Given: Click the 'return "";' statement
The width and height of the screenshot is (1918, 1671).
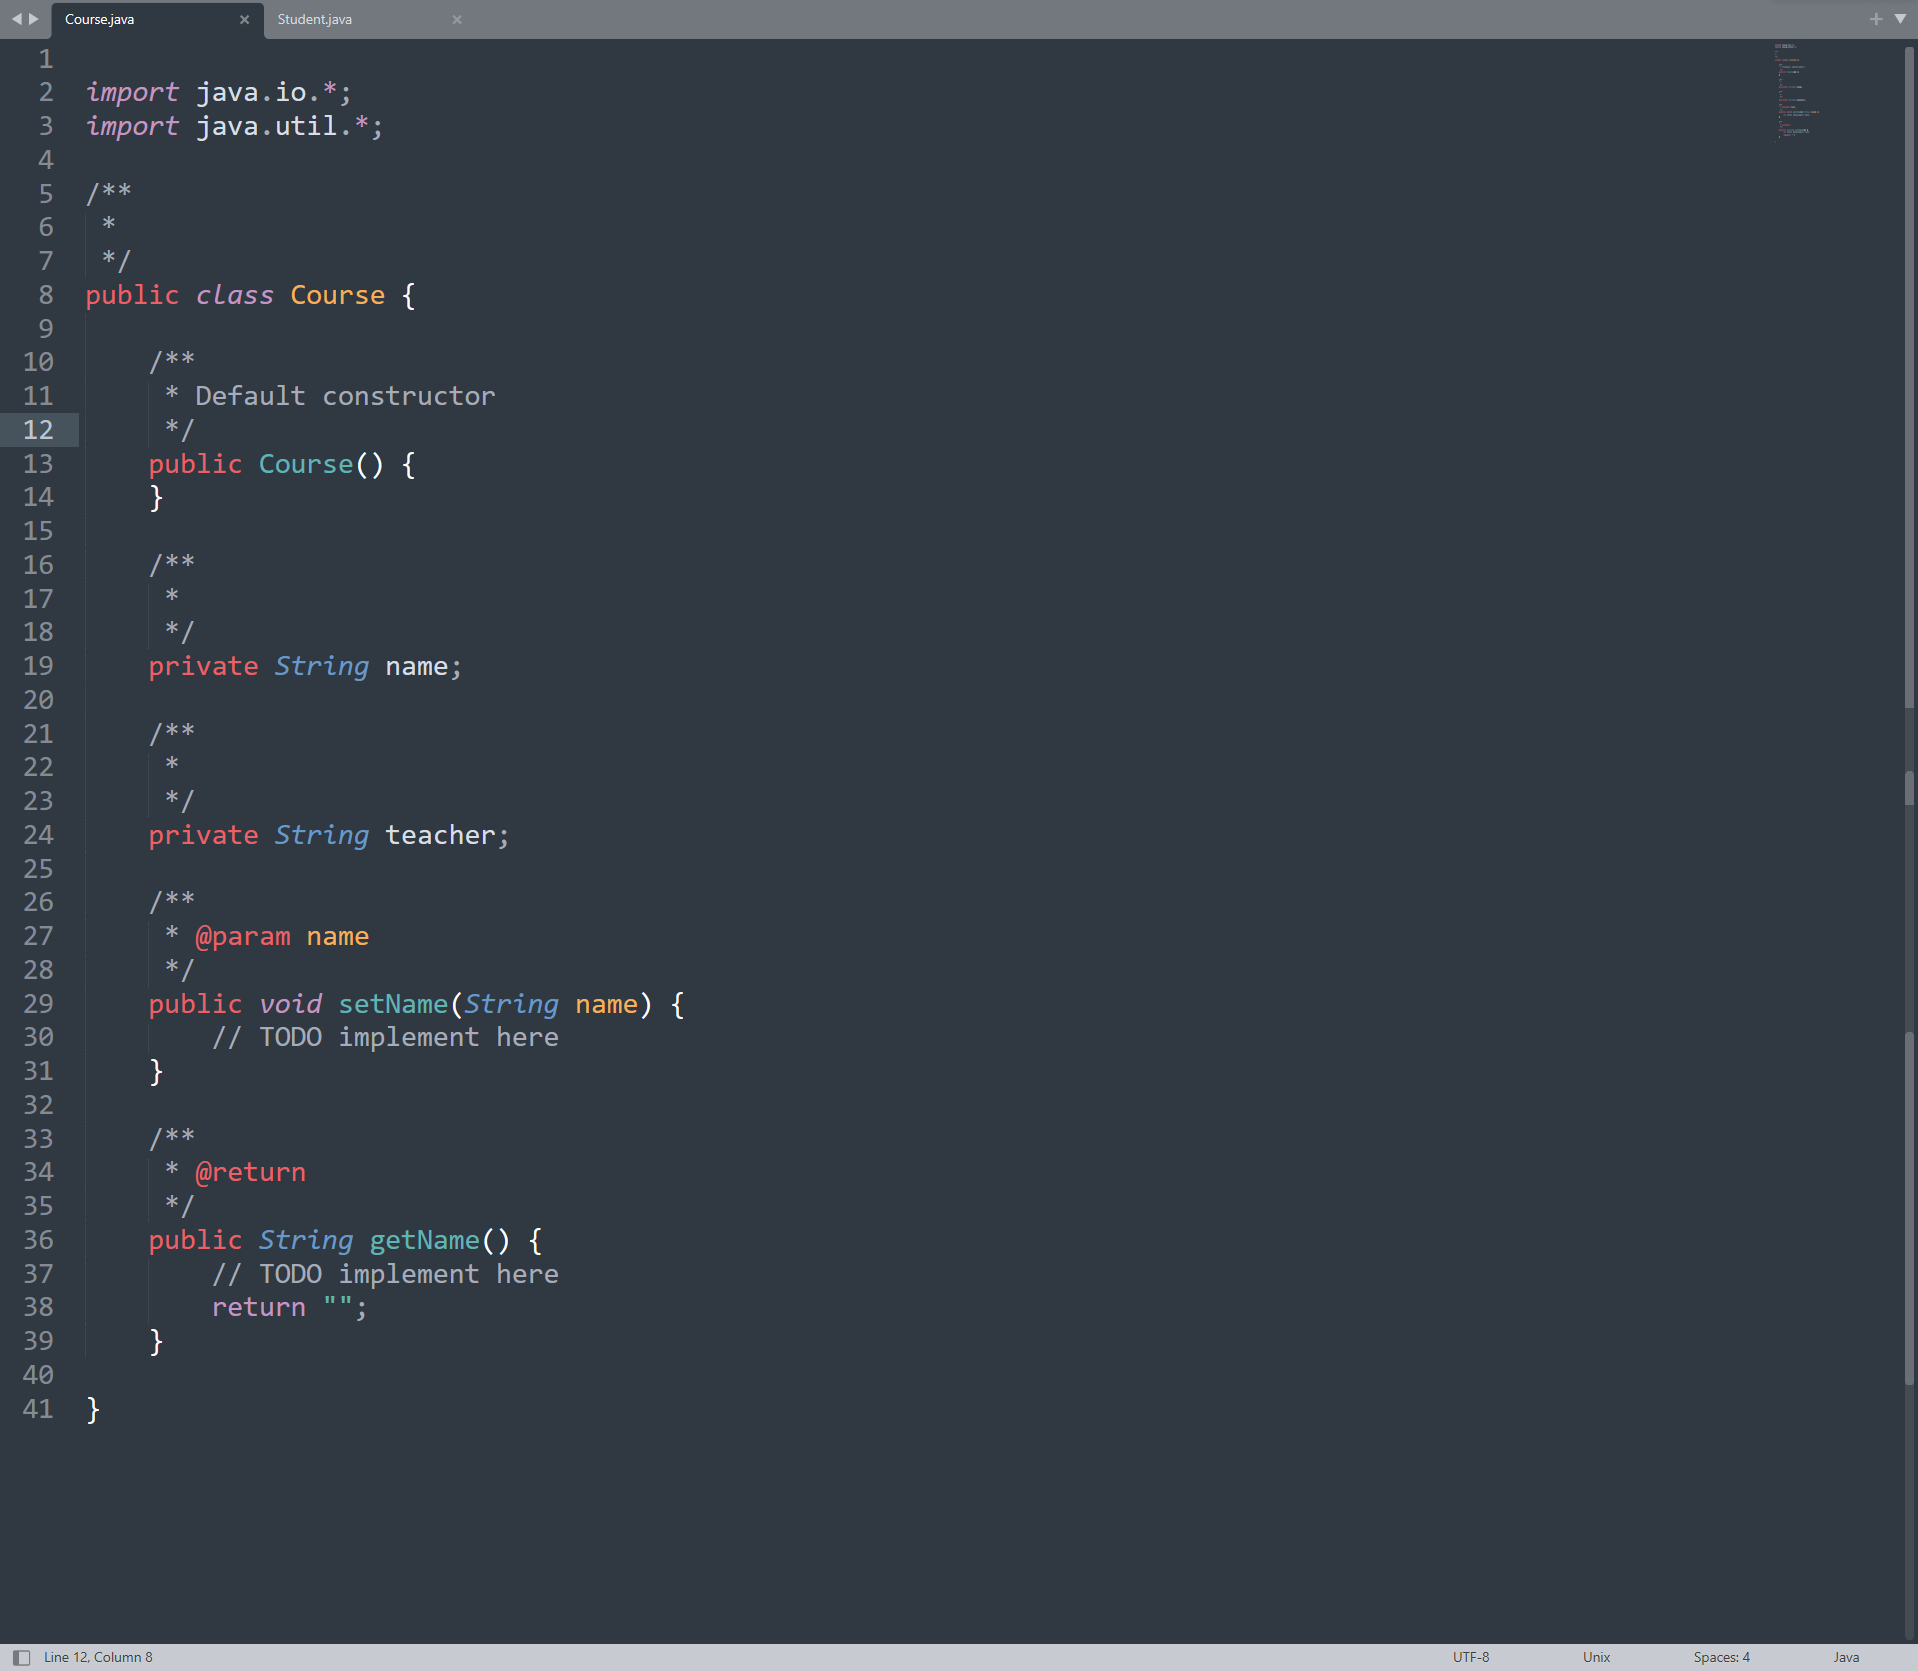Looking at the screenshot, I should [x=289, y=1308].
